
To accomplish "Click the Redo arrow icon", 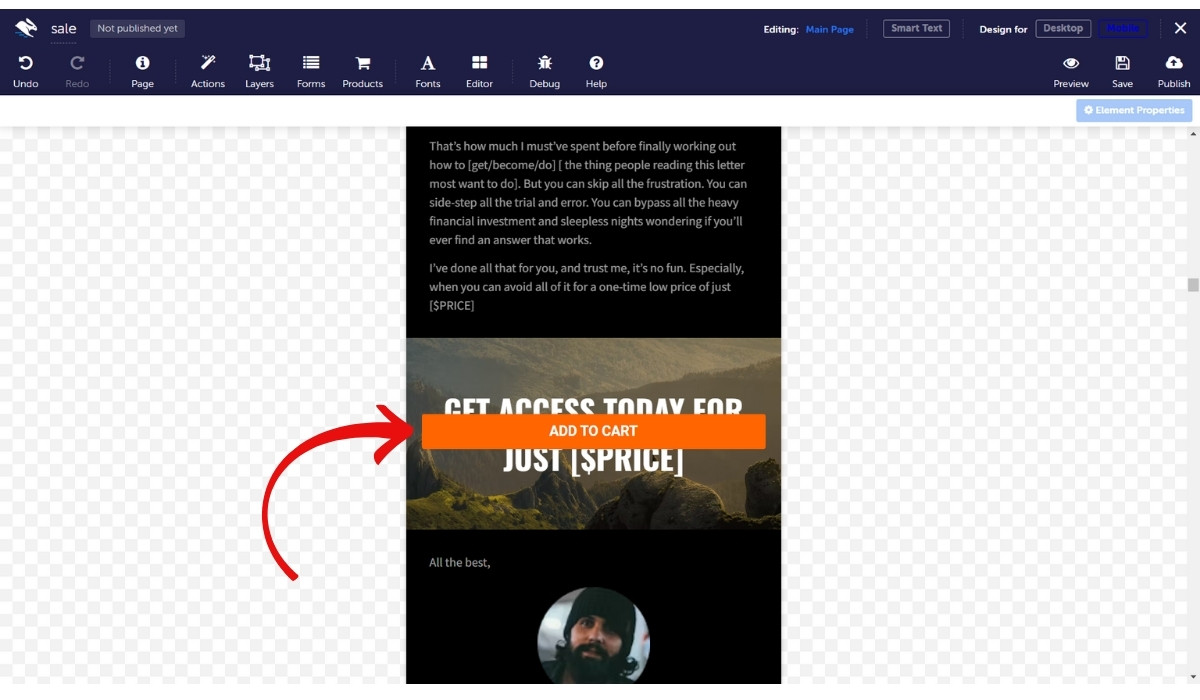I will (77, 63).
